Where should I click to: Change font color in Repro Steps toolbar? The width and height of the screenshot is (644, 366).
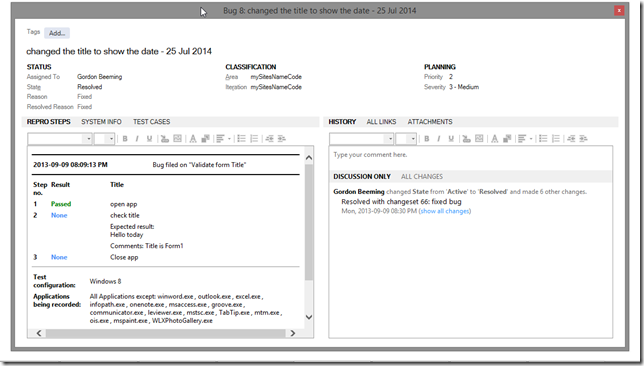coord(193,139)
